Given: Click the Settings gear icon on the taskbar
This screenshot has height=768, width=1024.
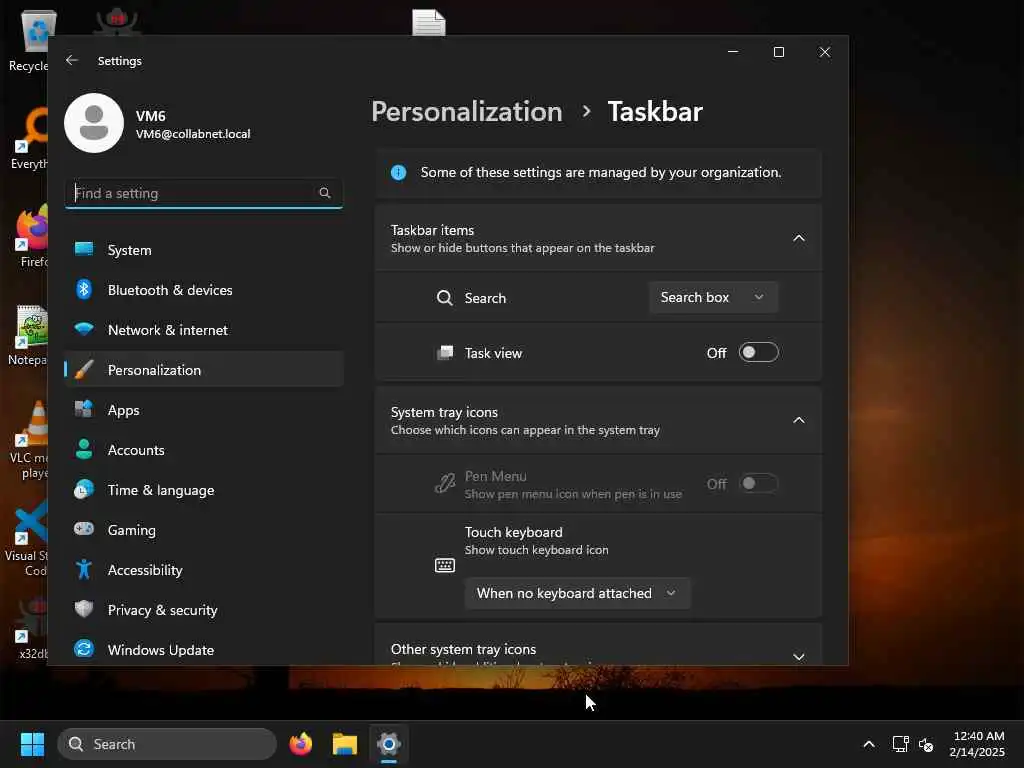Looking at the screenshot, I should (389, 744).
